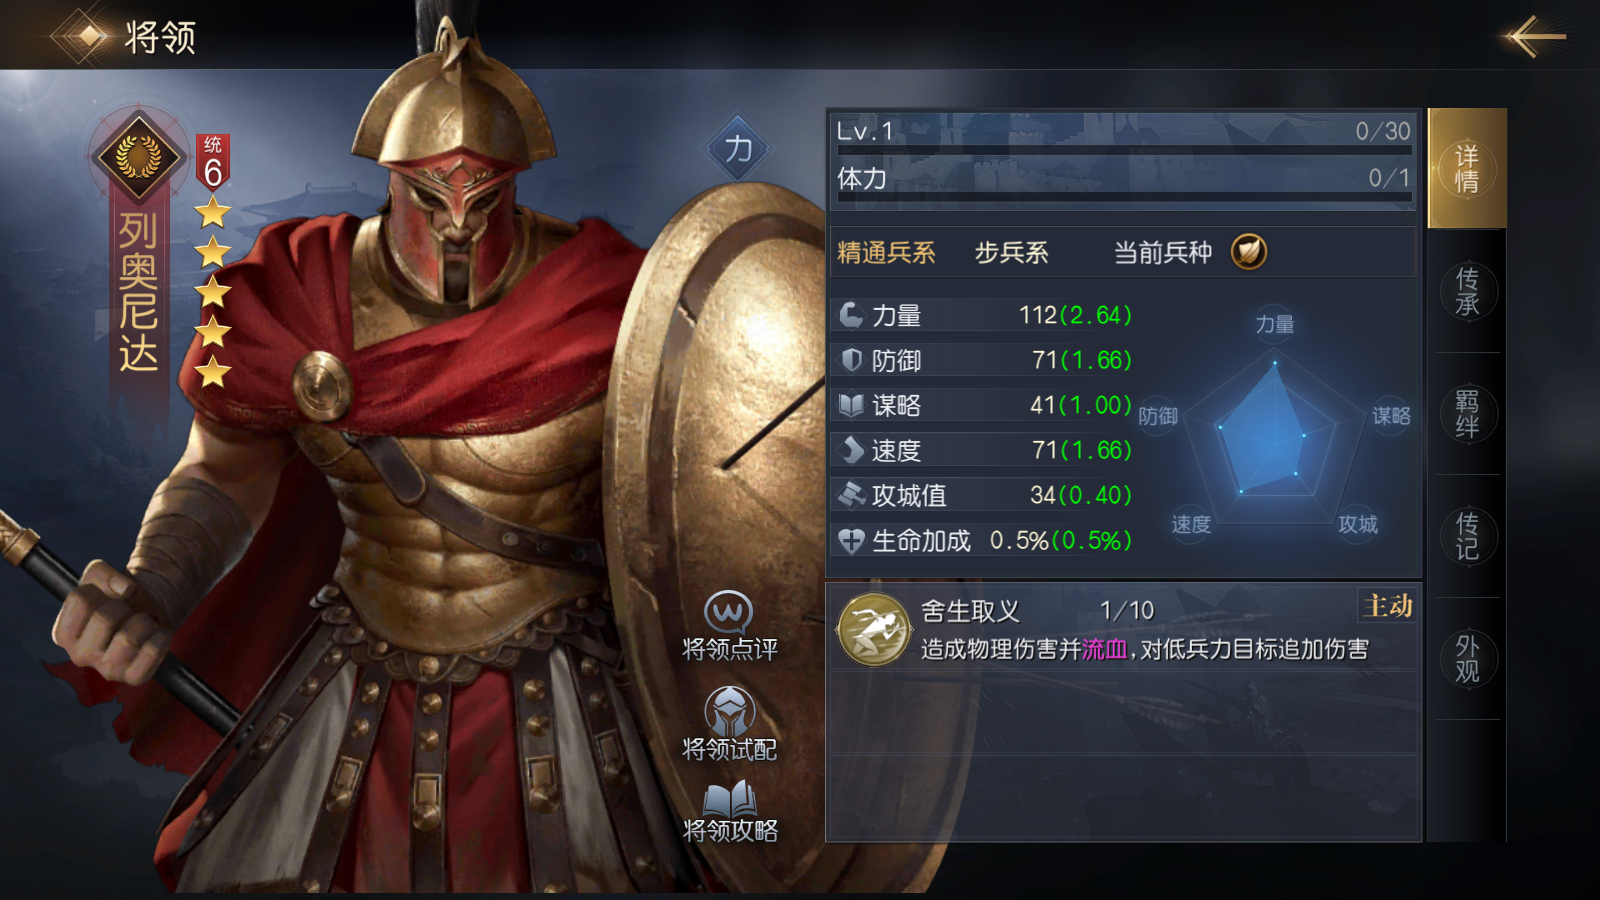Image resolution: width=1600 pixels, height=900 pixels.
Task: Open 将领点评 commander reviews icon
Action: [x=729, y=612]
